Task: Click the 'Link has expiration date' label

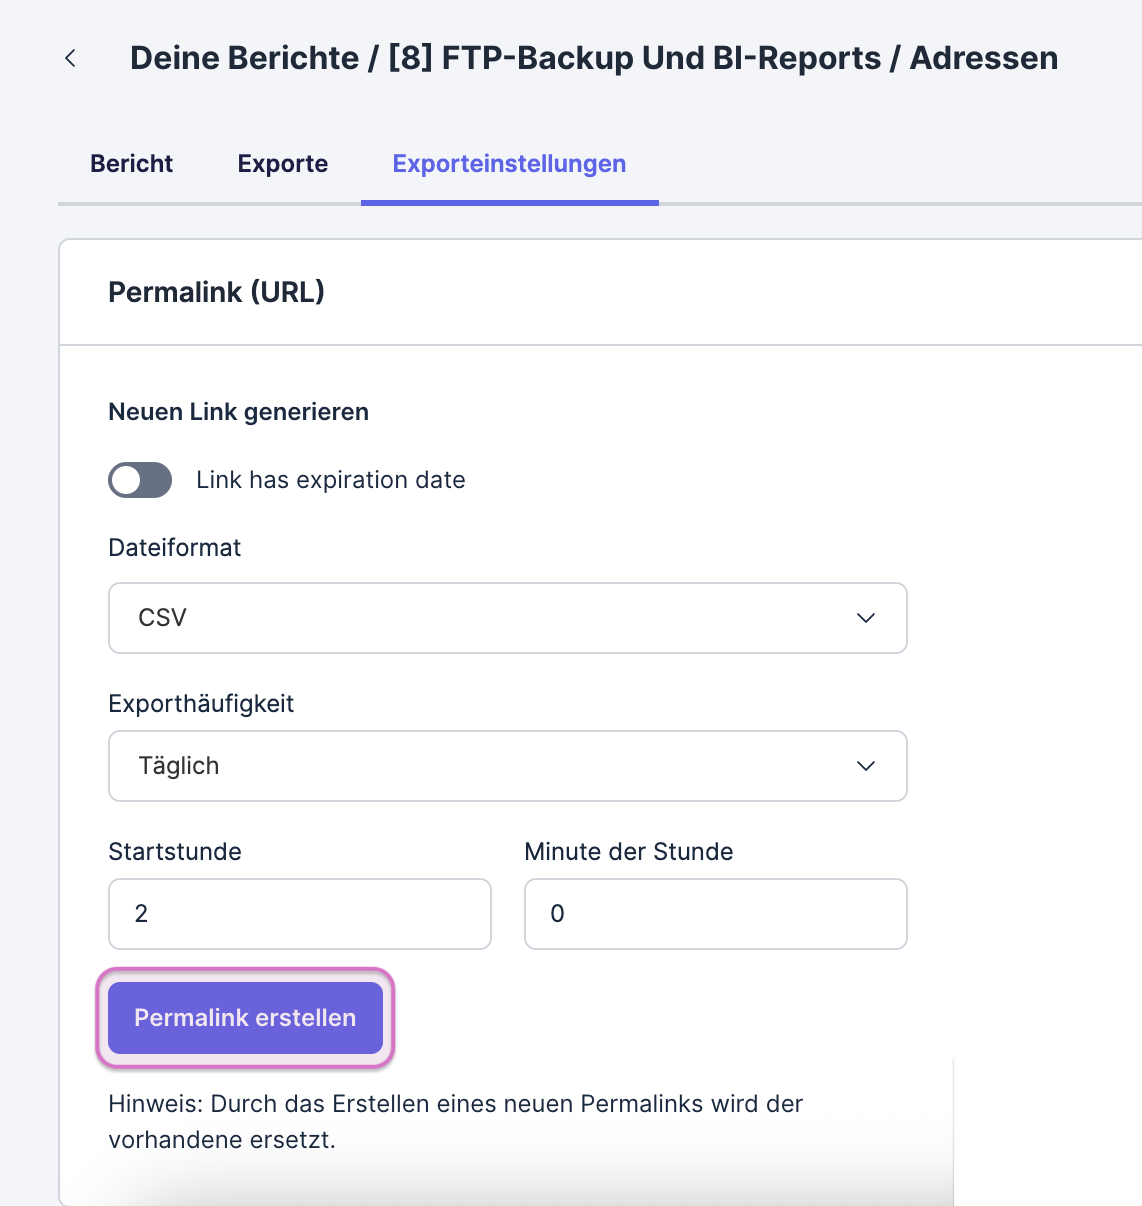Action: [x=330, y=480]
